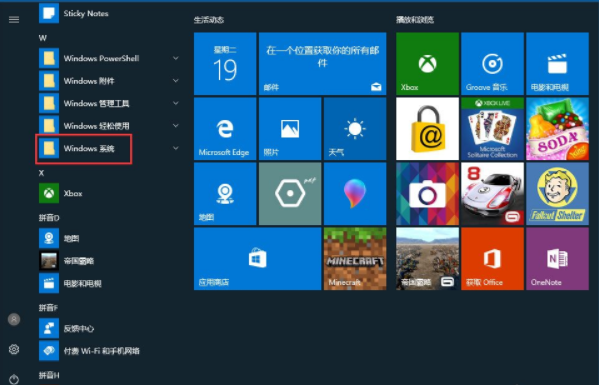Open the 天气 weather tile

[x=355, y=129]
